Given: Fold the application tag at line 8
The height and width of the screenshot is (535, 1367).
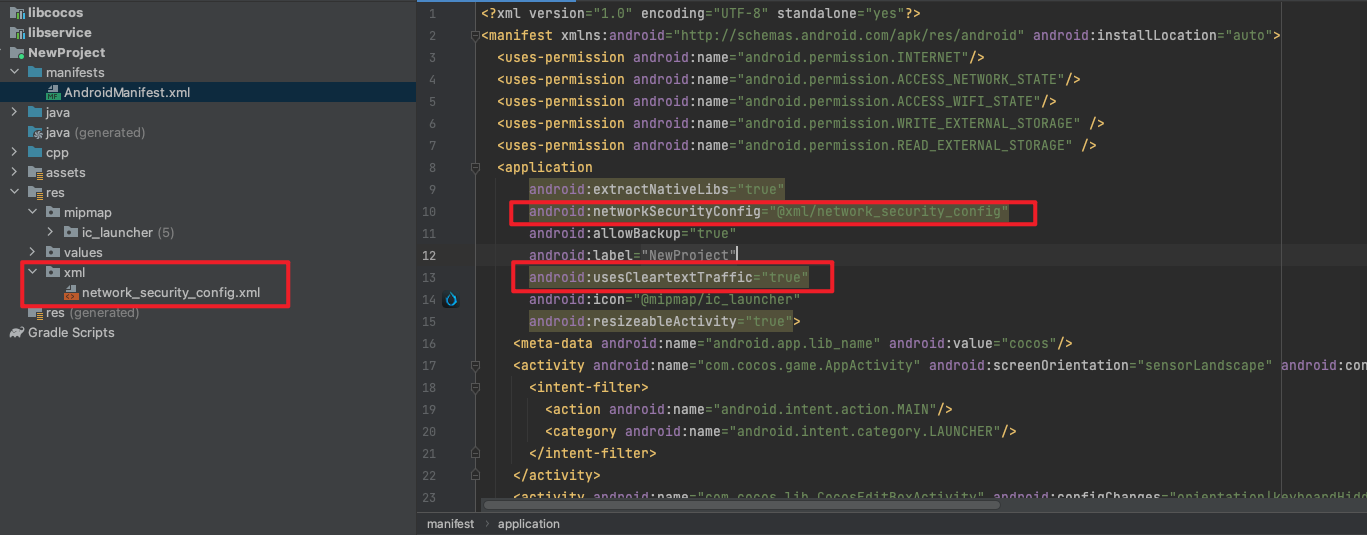Looking at the screenshot, I should tap(474, 168).
